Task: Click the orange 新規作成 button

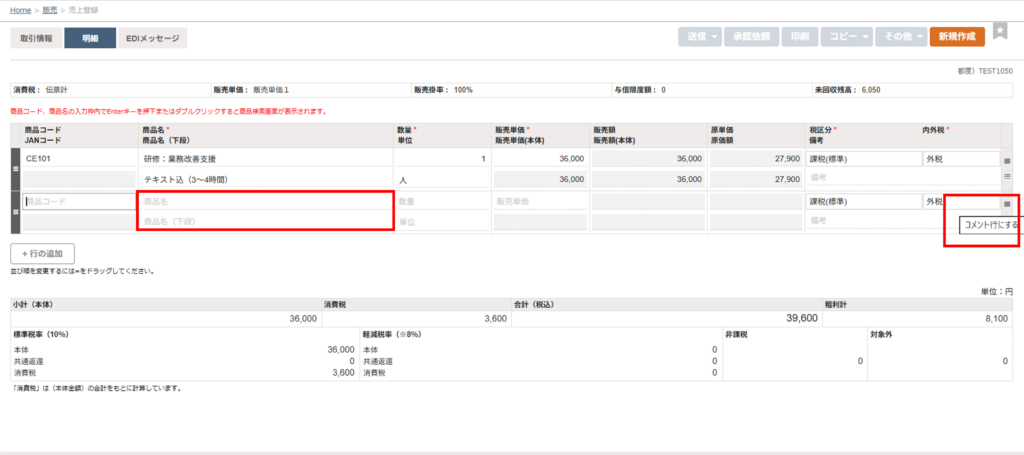Action: pos(957,37)
